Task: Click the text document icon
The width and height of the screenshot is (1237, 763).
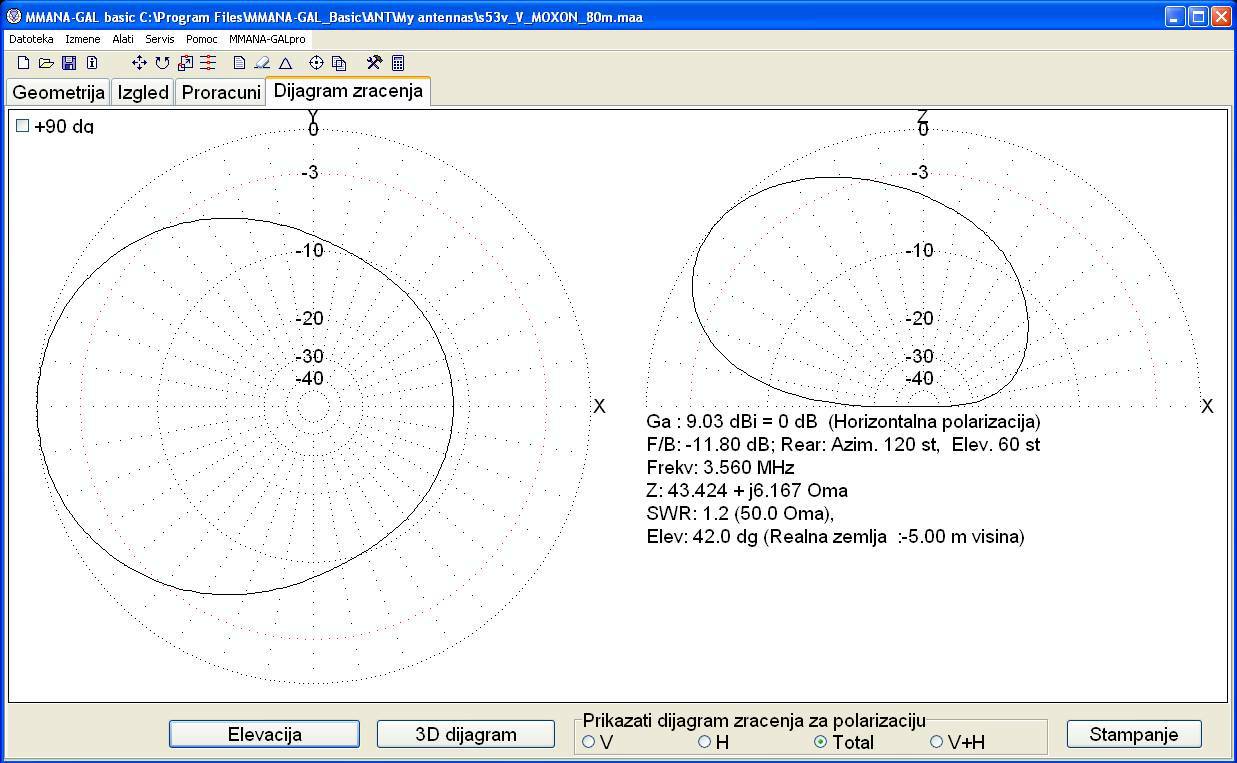Action: pyautogui.click(x=239, y=63)
